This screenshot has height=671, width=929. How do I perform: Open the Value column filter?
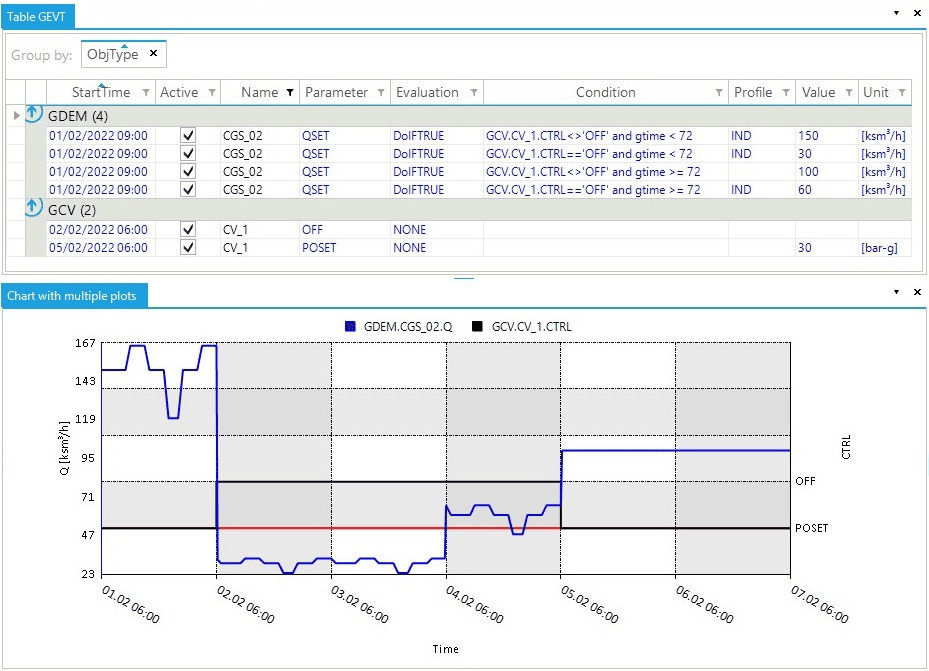(x=848, y=93)
